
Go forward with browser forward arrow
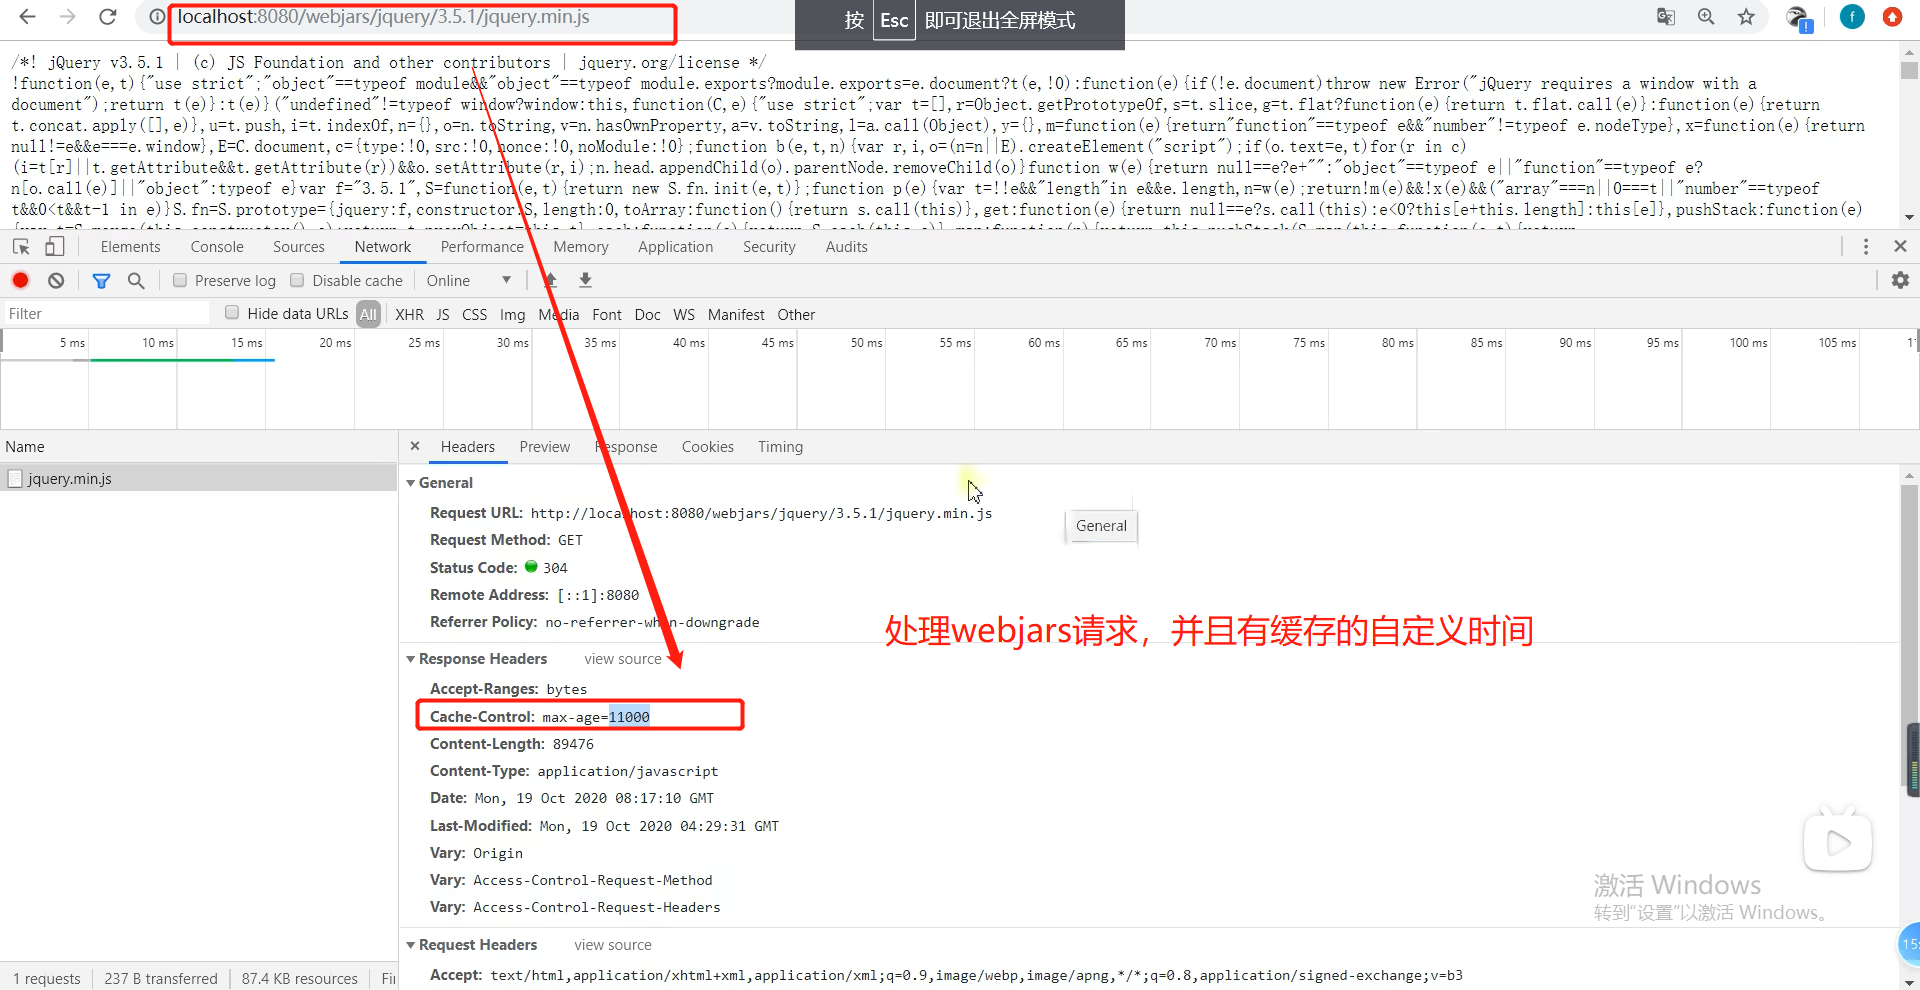67,17
